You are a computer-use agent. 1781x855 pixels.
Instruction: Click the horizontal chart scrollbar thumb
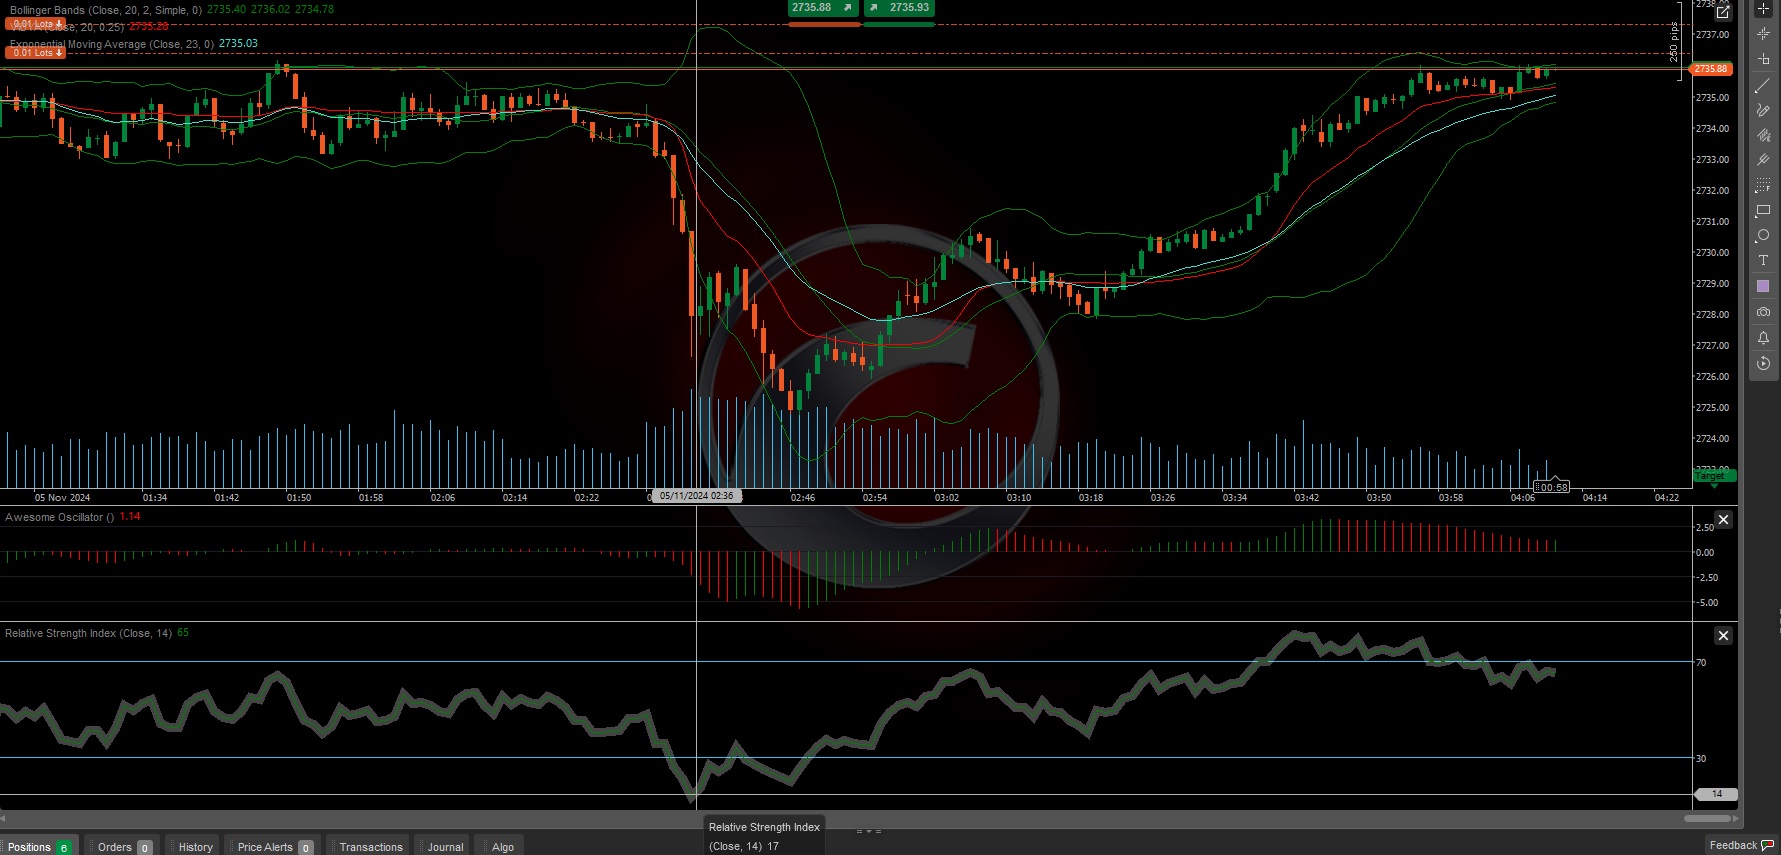coord(1707,818)
